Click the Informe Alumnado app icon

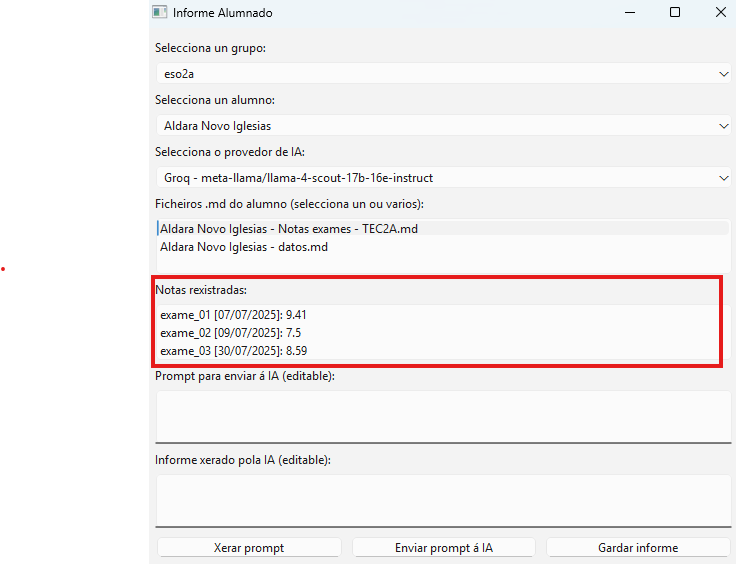(x=159, y=13)
